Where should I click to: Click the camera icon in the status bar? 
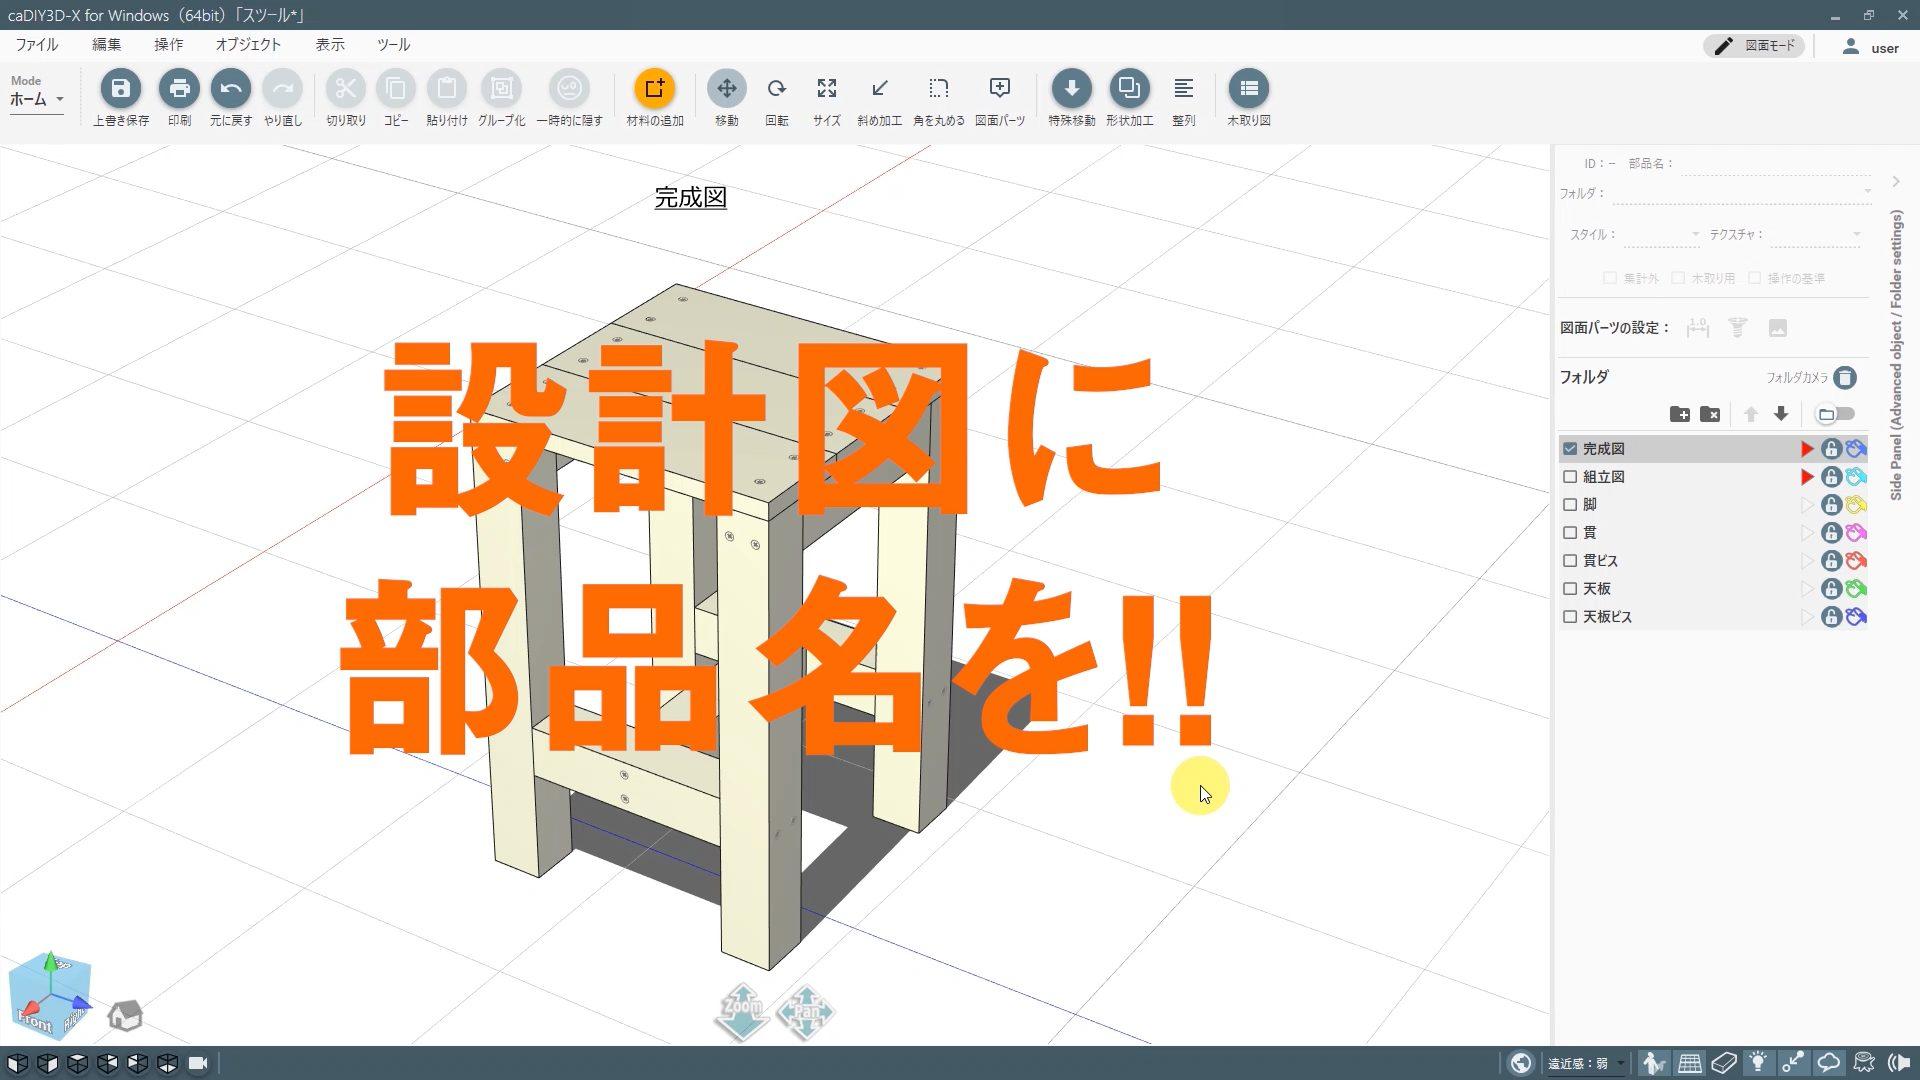point(198,1063)
